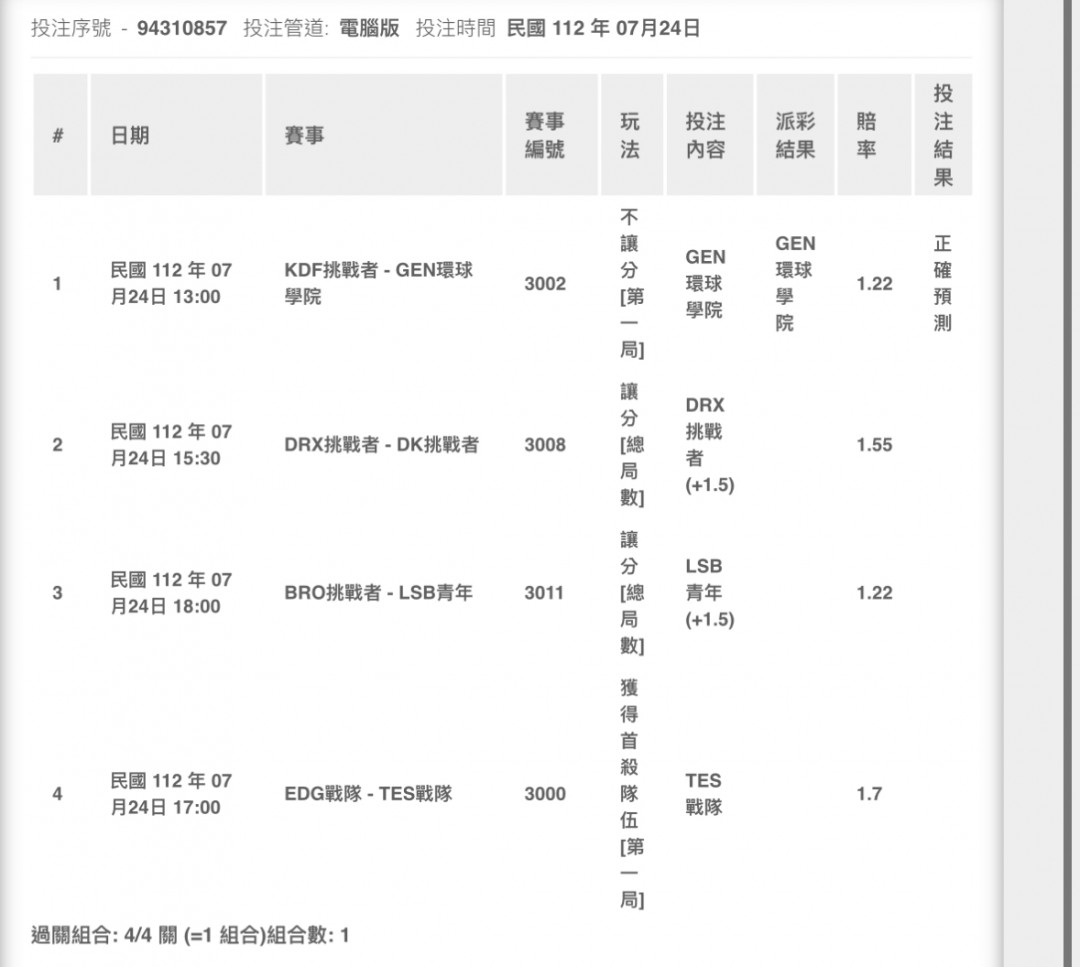Click match number 3002
This screenshot has width=1080, height=967.
(x=545, y=284)
